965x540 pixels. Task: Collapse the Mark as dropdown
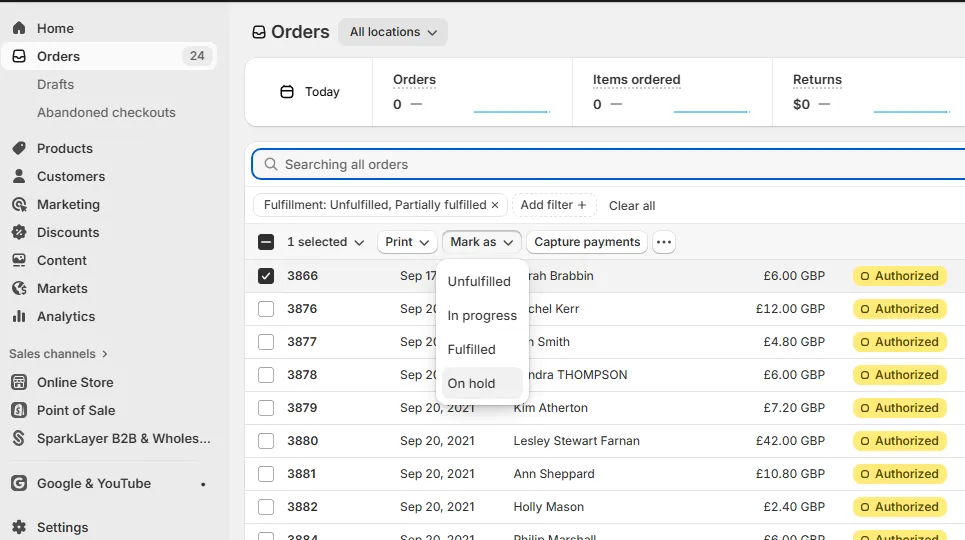[x=481, y=242]
